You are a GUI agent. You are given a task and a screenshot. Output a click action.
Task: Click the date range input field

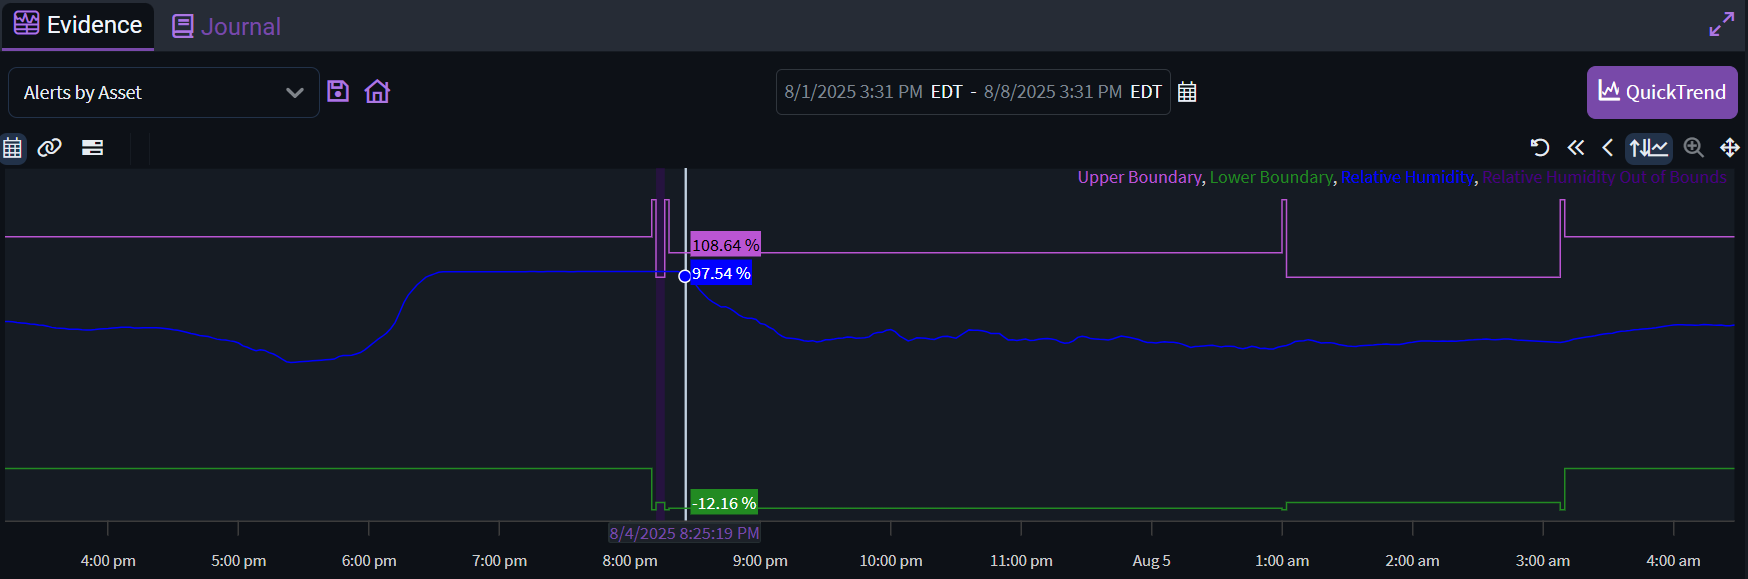(x=972, y=92)
